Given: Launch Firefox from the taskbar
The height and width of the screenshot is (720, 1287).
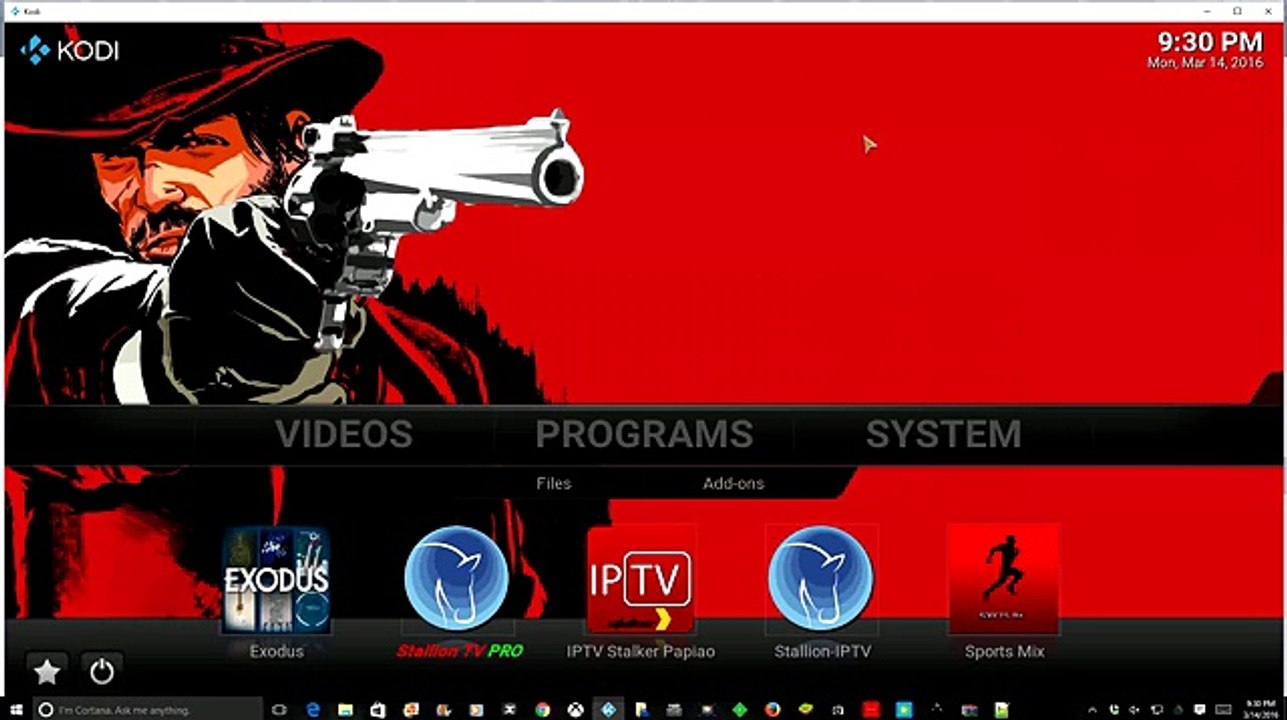Looking at the screenshot, I should tap(772, 710).
